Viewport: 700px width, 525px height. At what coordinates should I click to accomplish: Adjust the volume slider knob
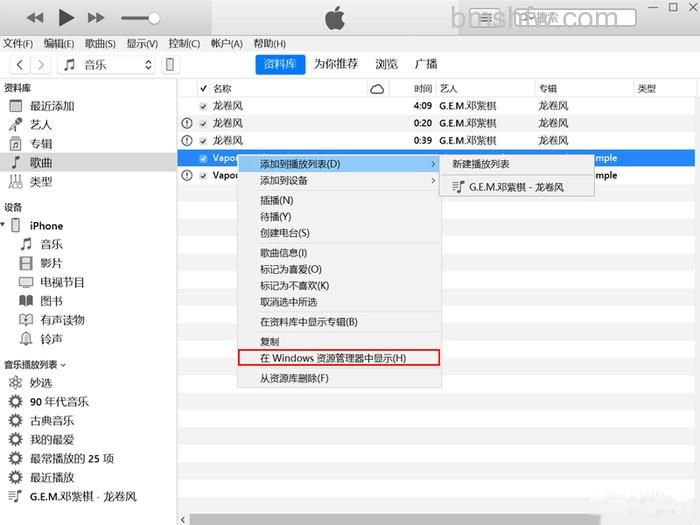click(x=154, y=18)
